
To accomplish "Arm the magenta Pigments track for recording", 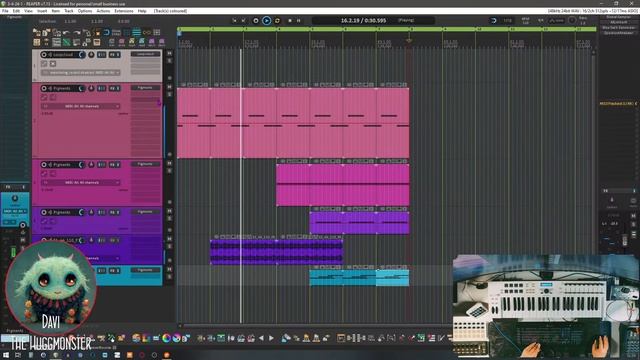I will click(44, 164).
